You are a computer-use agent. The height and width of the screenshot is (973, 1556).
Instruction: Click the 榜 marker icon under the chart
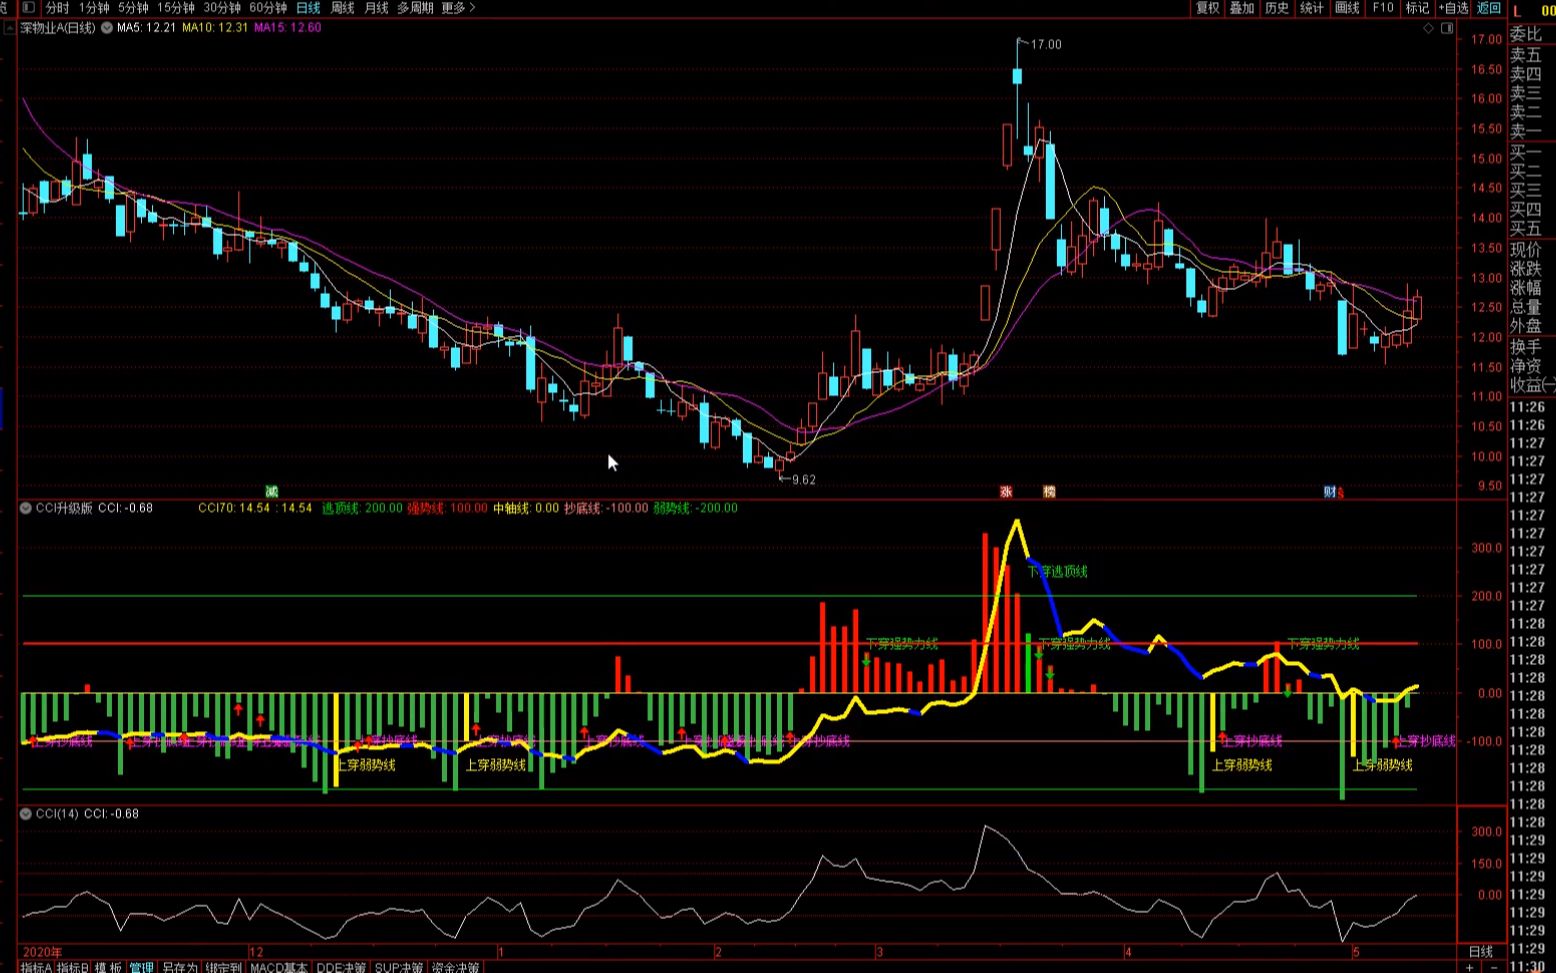(x=1049, y=491)
